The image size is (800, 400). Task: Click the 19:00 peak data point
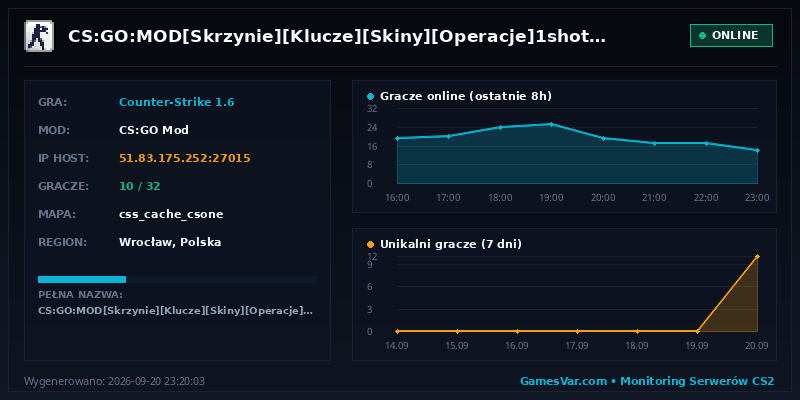[x=552, y=124]
